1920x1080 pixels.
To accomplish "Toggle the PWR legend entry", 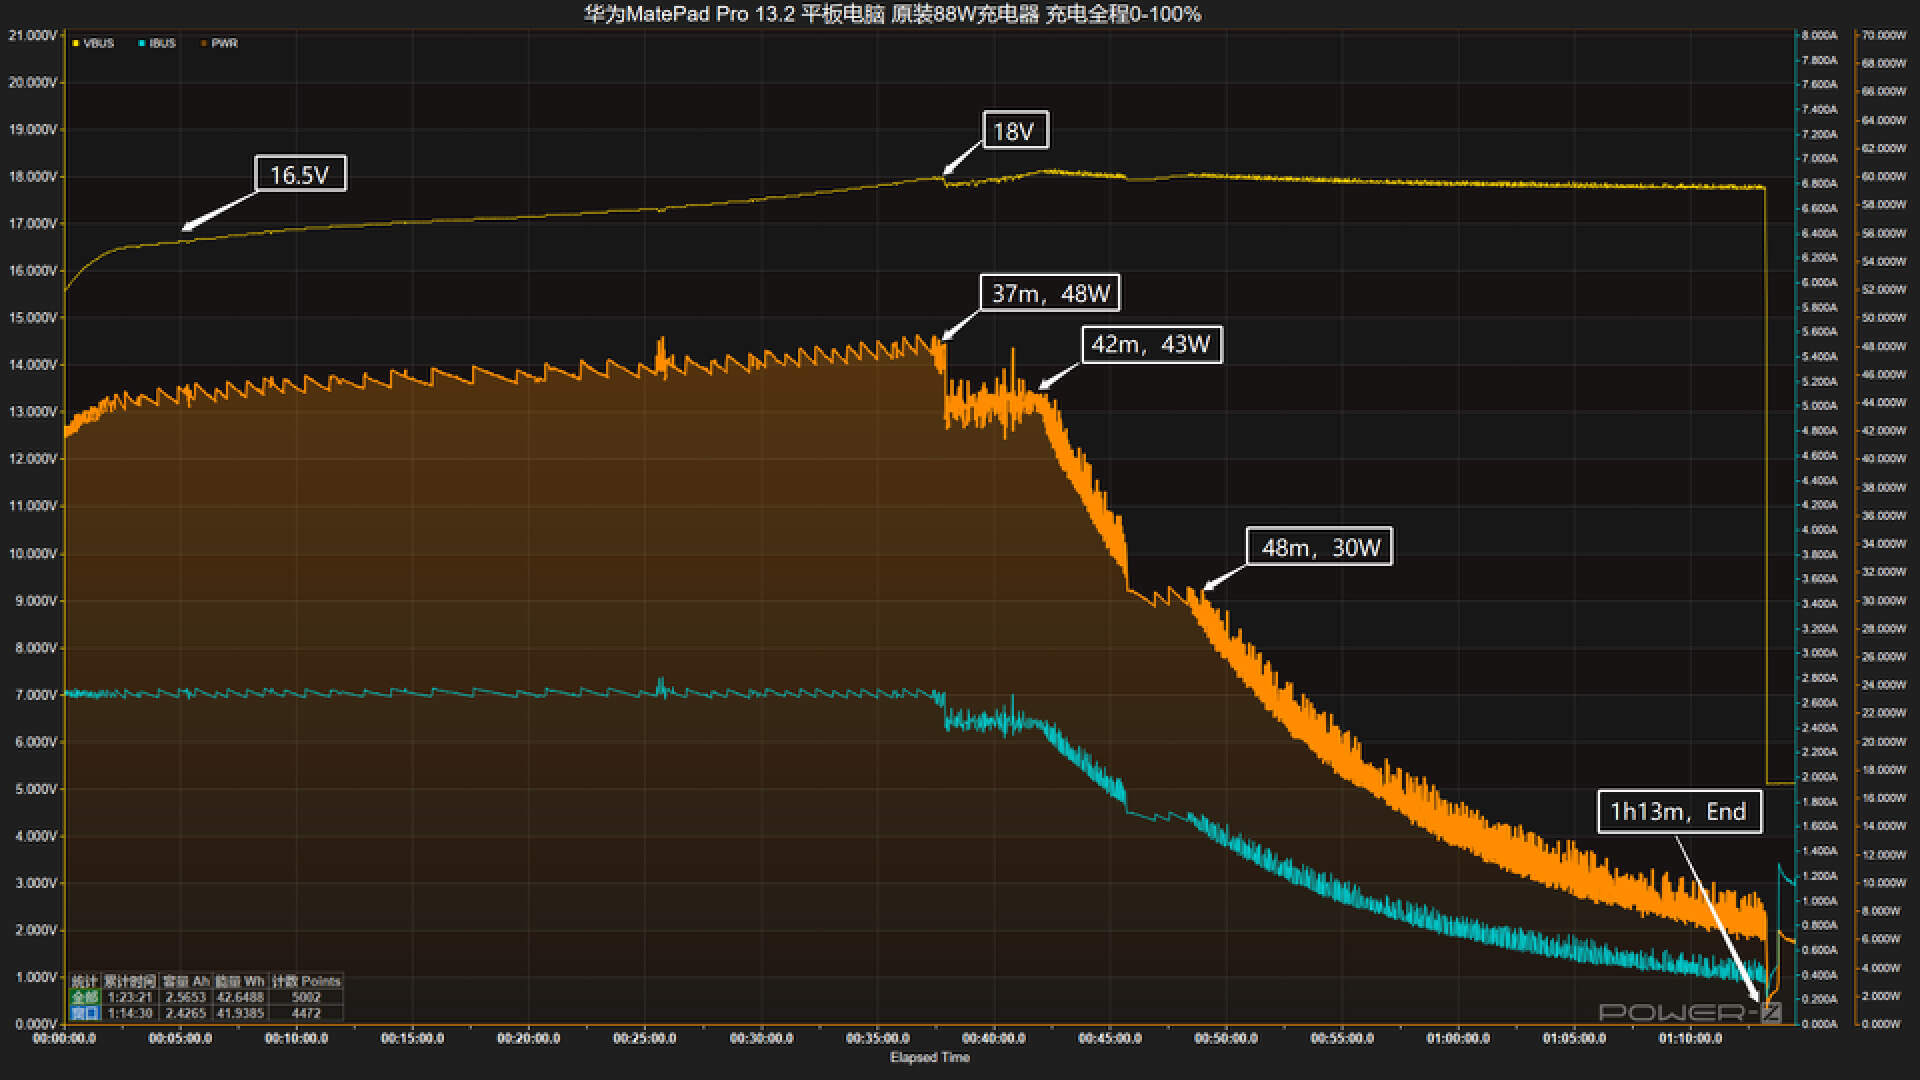I will pos(219,43).
